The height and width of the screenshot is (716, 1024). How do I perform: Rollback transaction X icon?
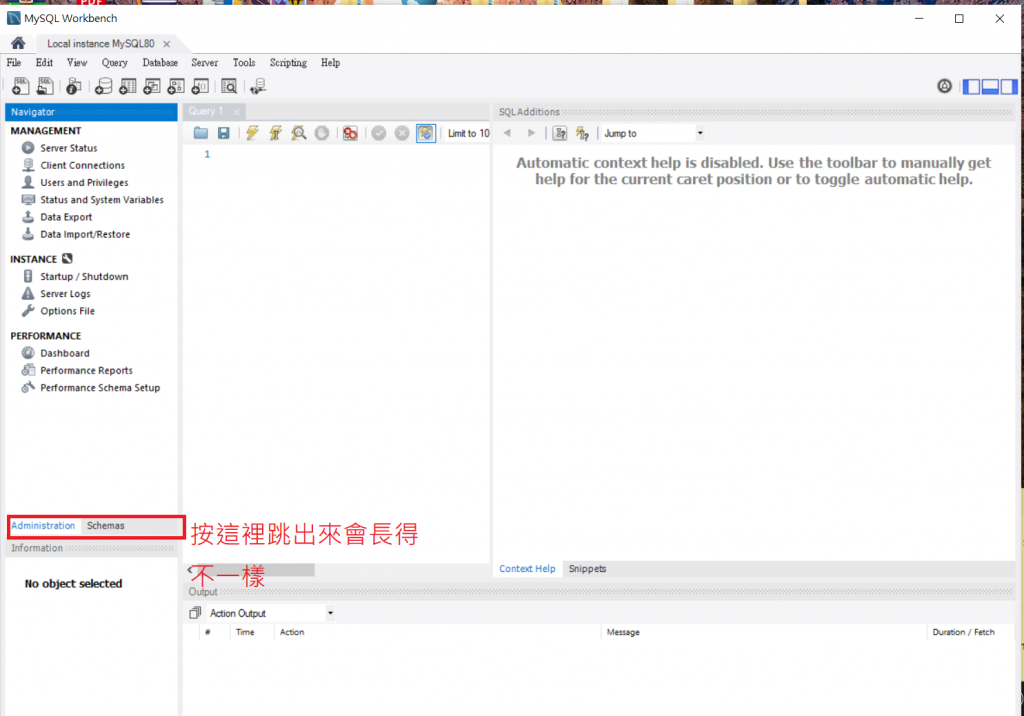click(402, 133)
